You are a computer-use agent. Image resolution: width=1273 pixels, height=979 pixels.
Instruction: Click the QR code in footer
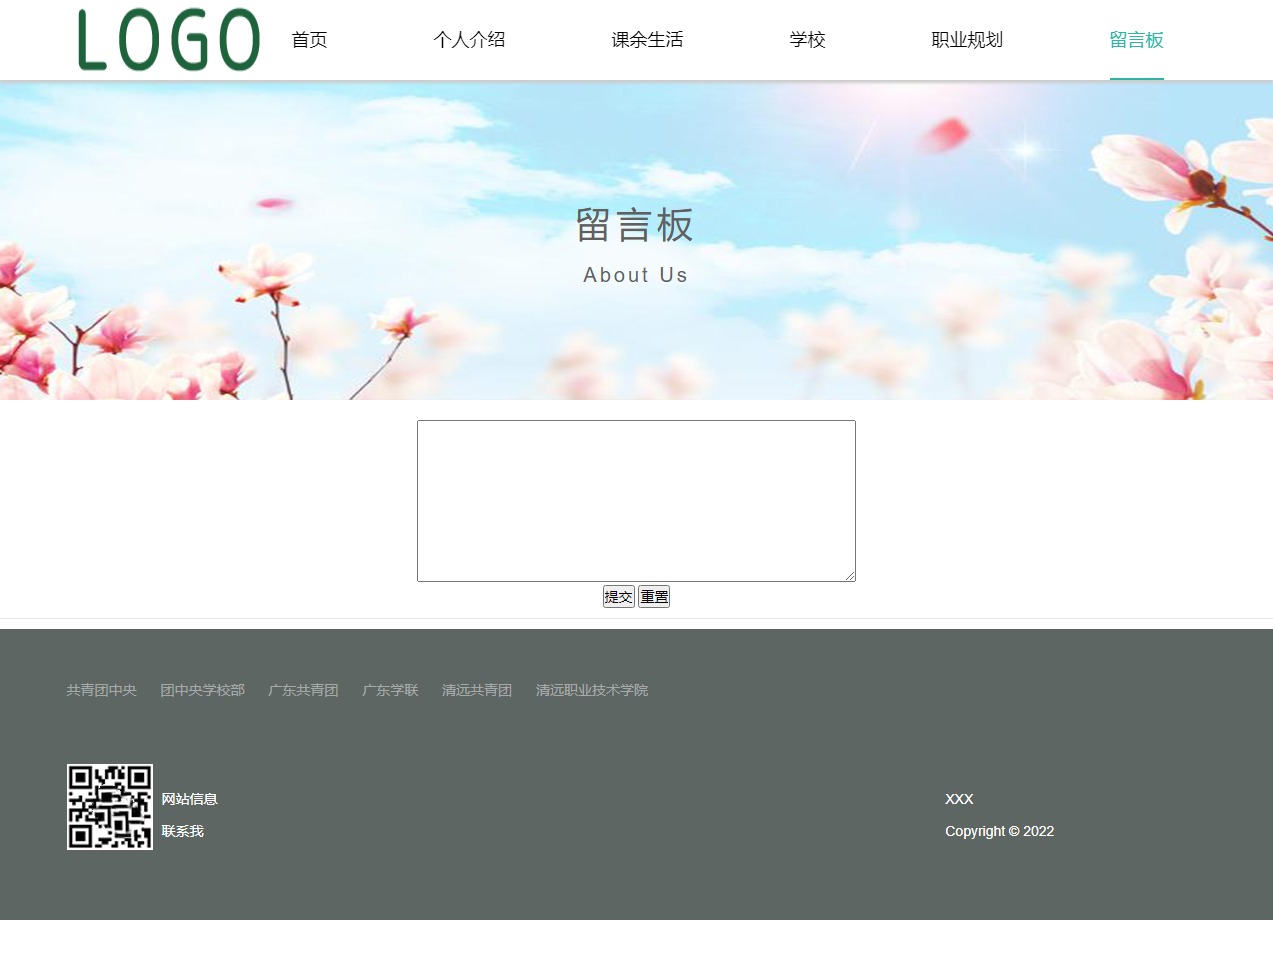[110, 807]
